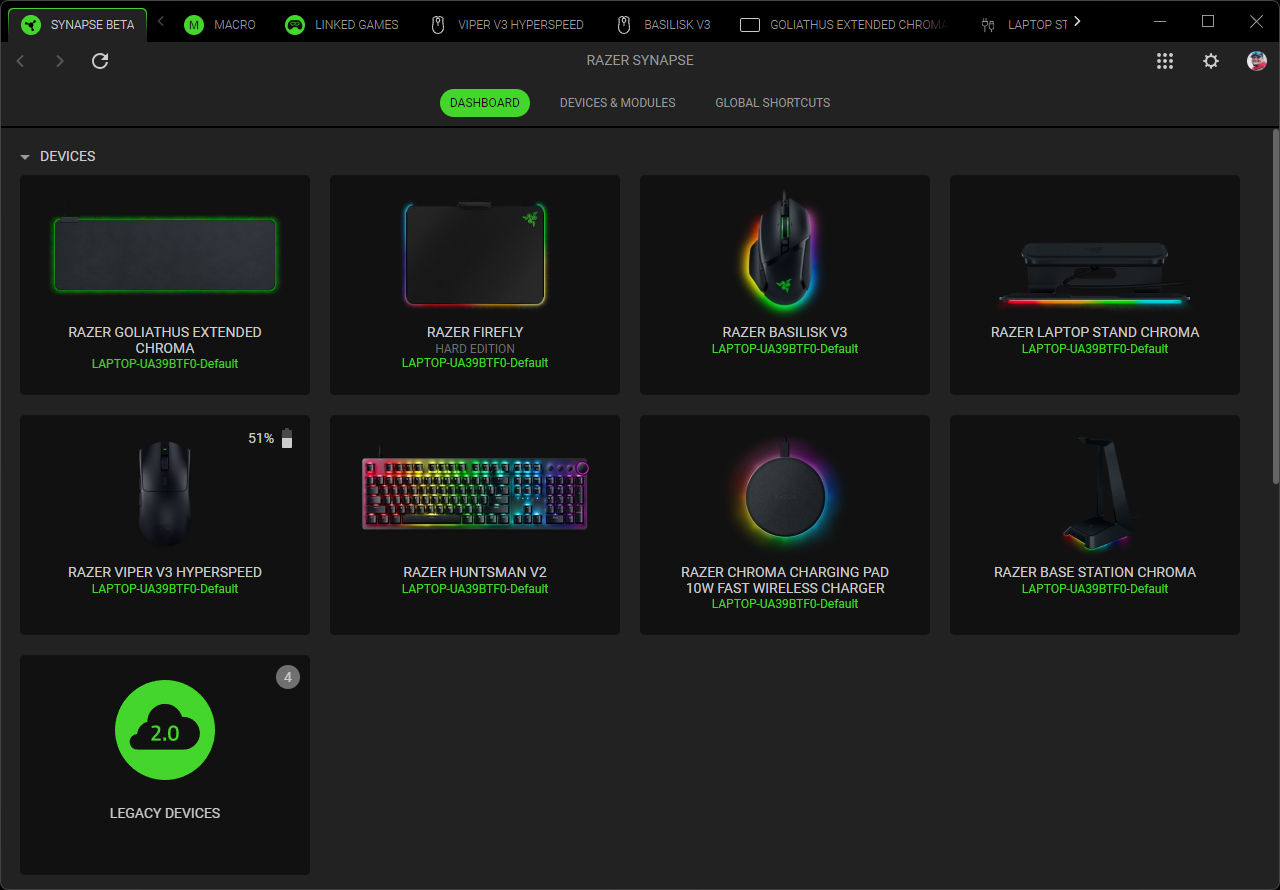Click the profile label under Laptop Stand Chroma
Image resolution: width=1280 pixels, height=890 pixels.
(1095, 349)
